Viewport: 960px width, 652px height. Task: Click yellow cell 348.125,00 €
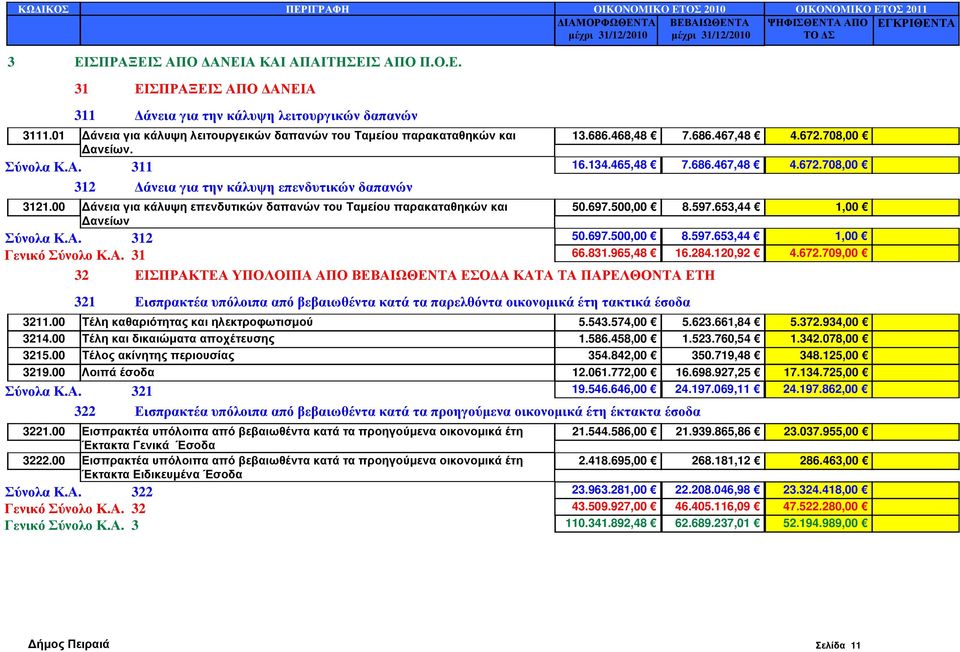[819, 356]
